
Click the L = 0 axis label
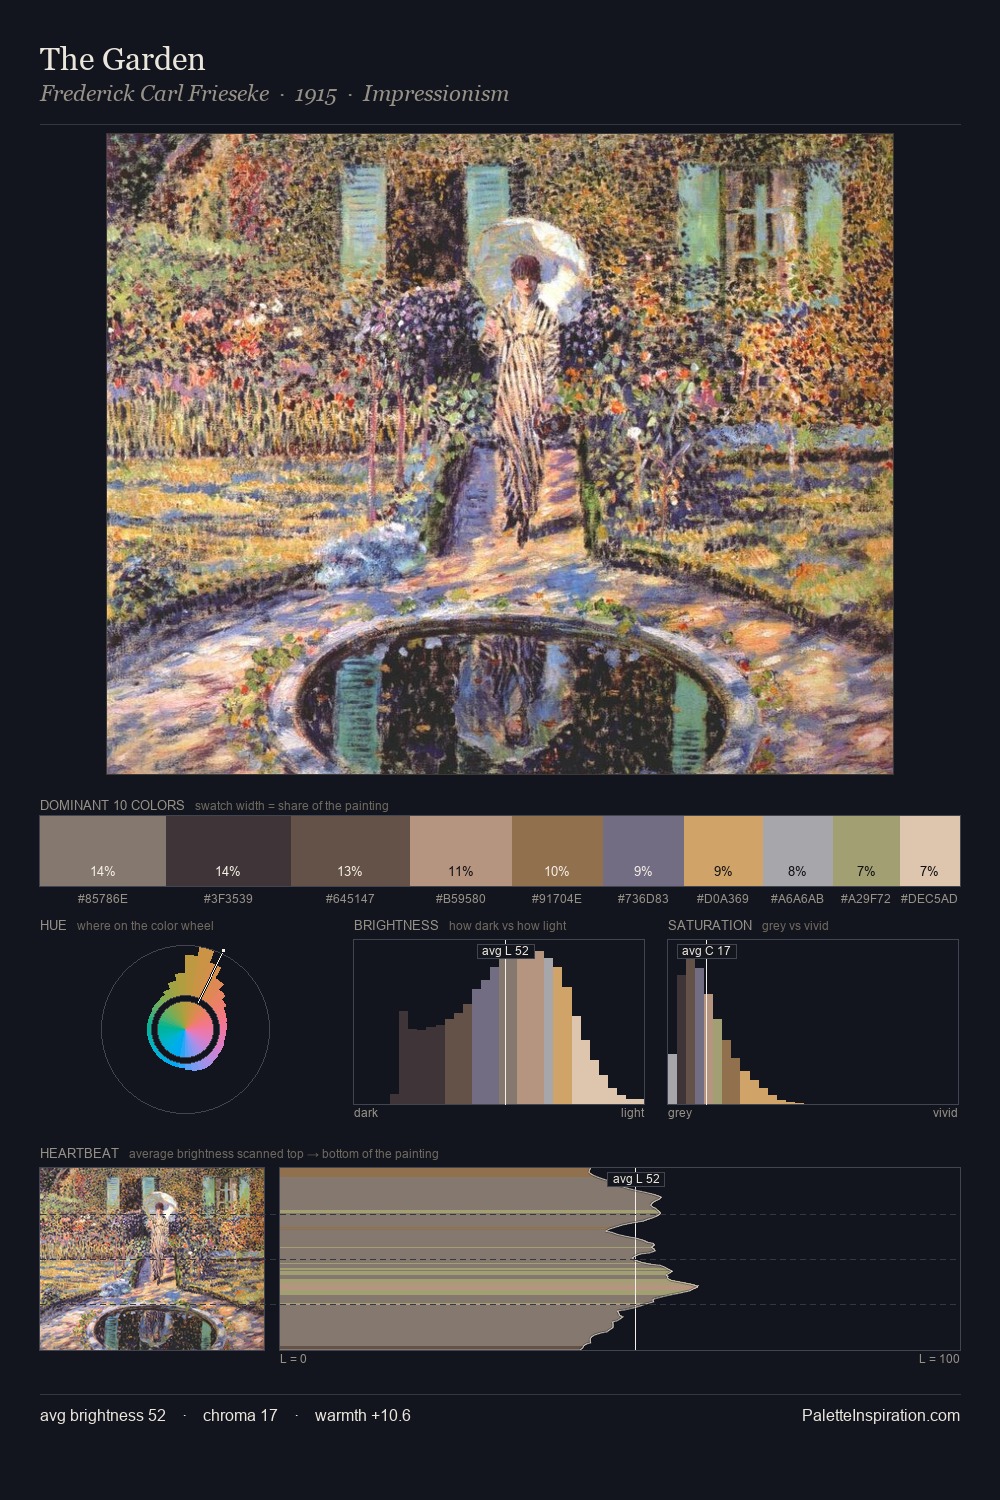pyautogui.click(x=293, y=1358)
